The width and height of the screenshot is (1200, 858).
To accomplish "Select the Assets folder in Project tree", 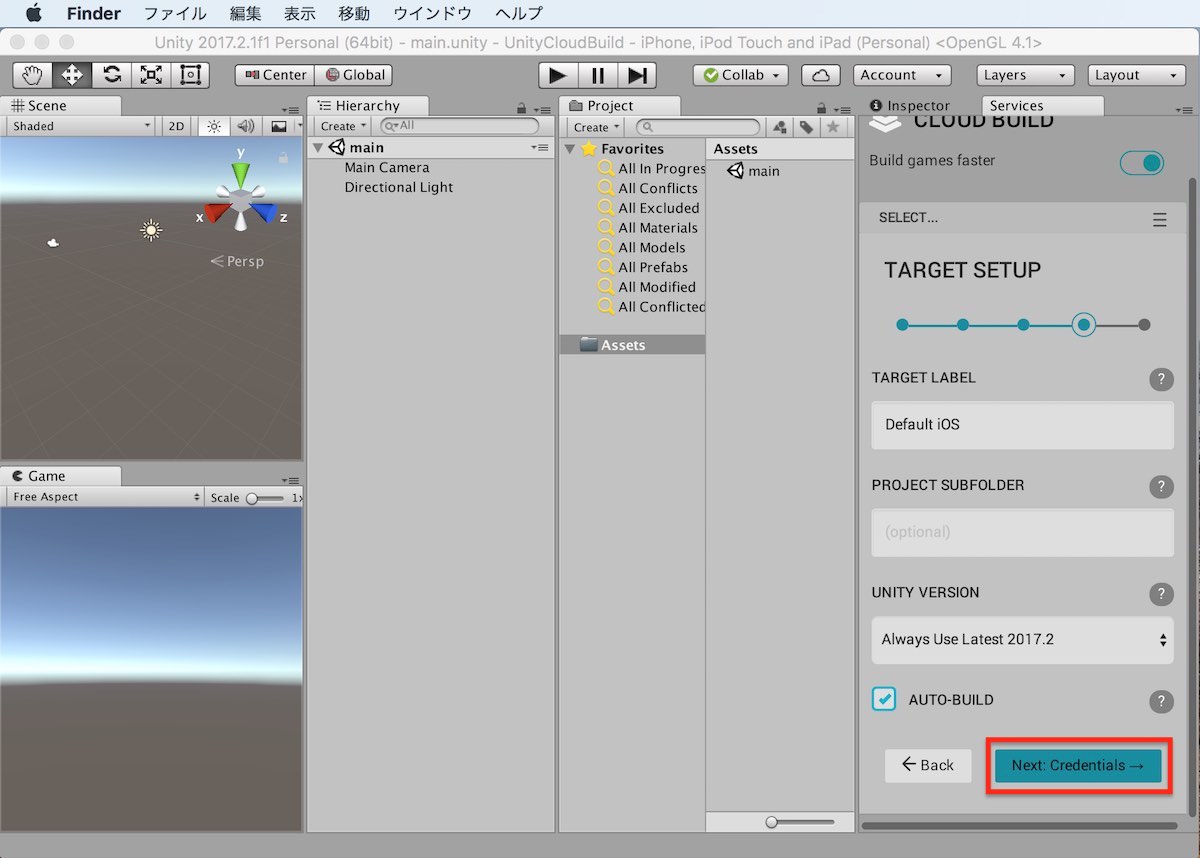I will coord(632,345).
